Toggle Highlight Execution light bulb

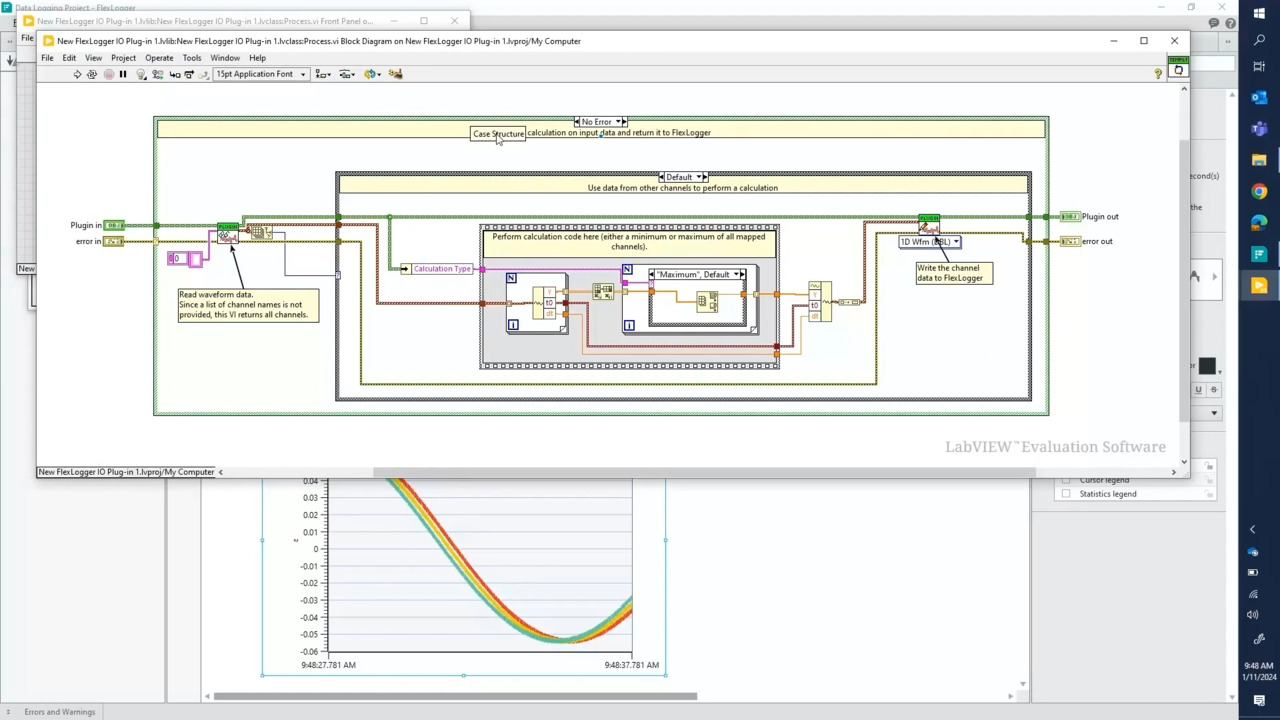pos(141,74)
